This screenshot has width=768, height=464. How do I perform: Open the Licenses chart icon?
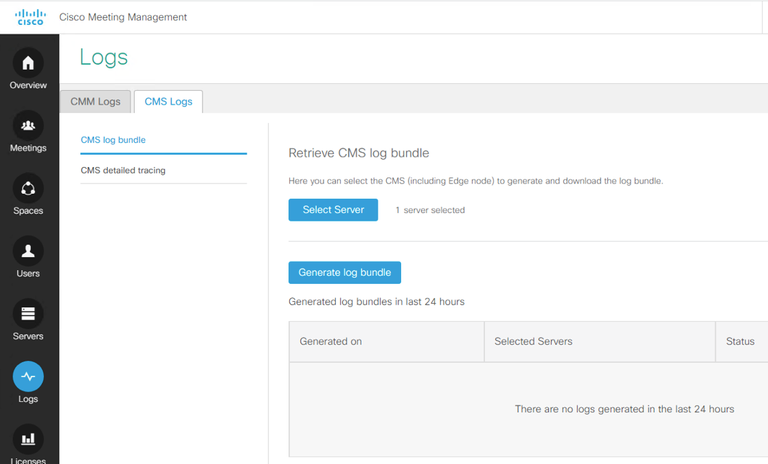[28, 439]
